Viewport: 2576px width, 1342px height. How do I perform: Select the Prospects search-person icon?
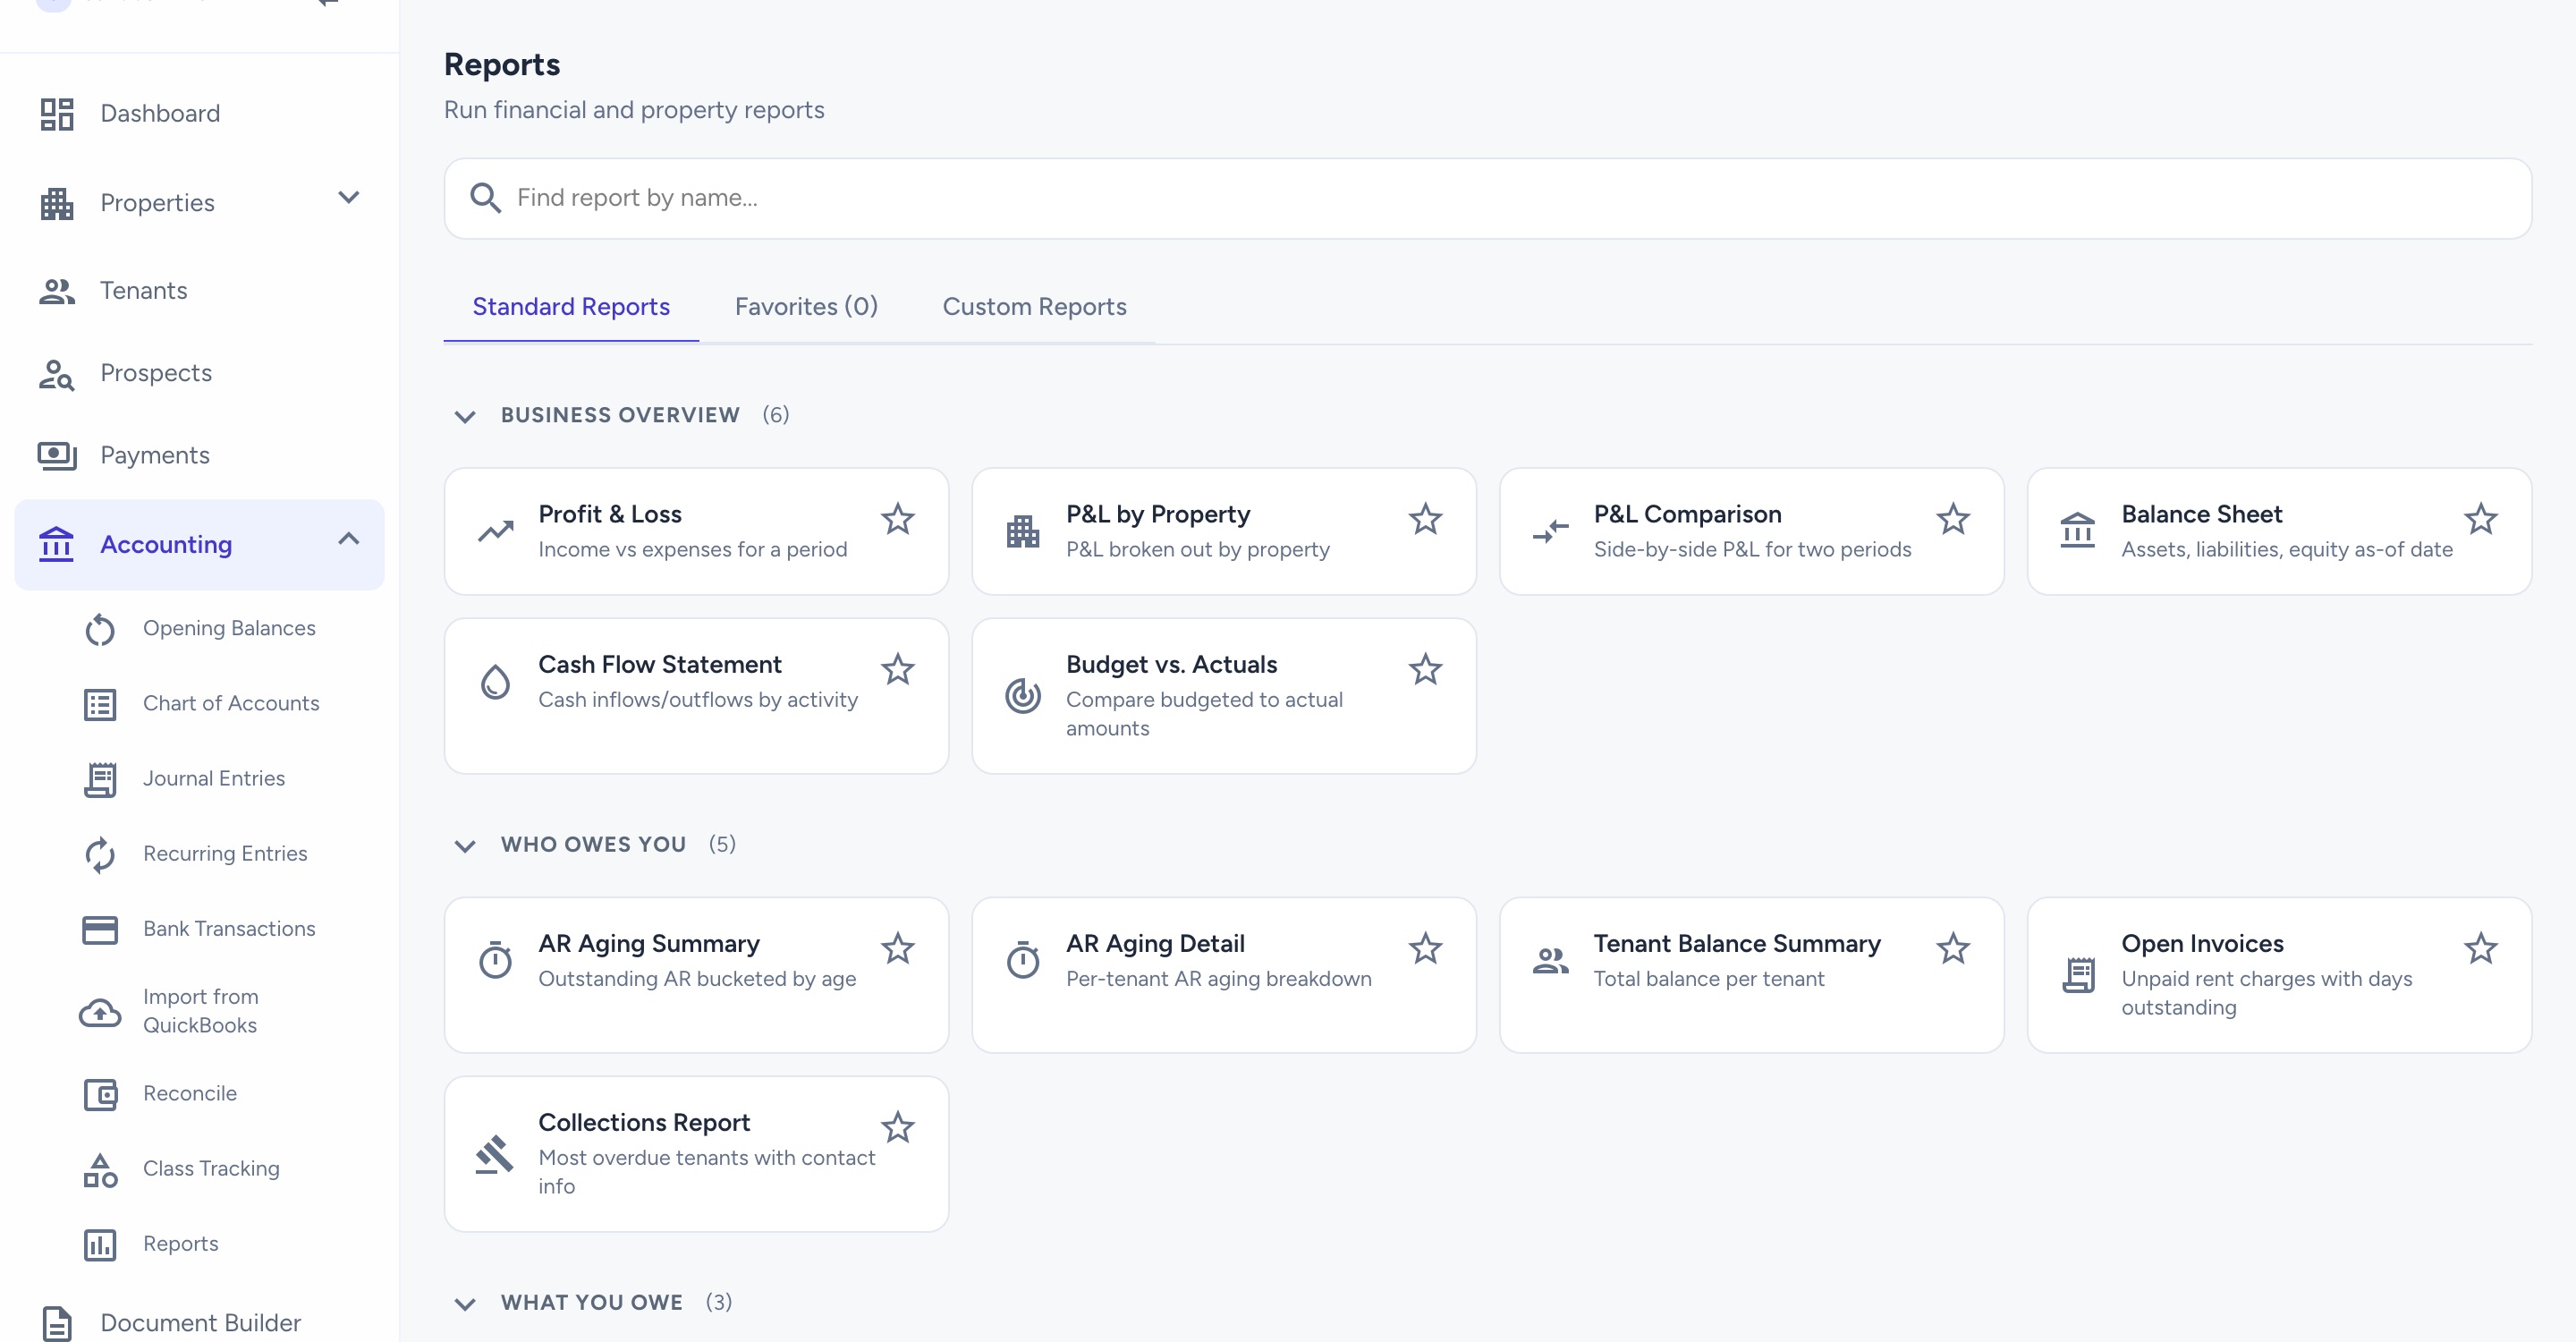point(57,374)
